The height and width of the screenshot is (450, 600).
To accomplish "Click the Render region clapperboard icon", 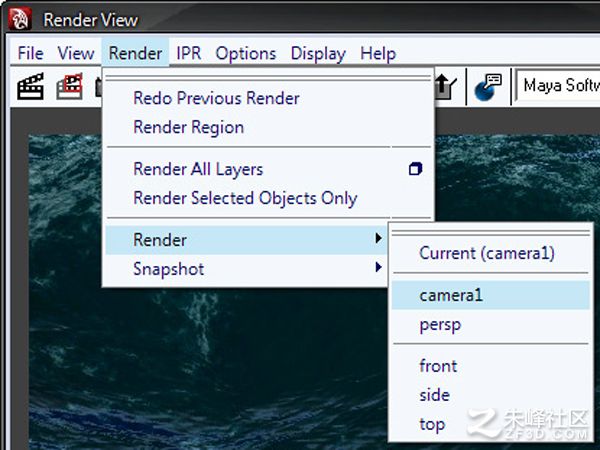I will coord(70,86).
